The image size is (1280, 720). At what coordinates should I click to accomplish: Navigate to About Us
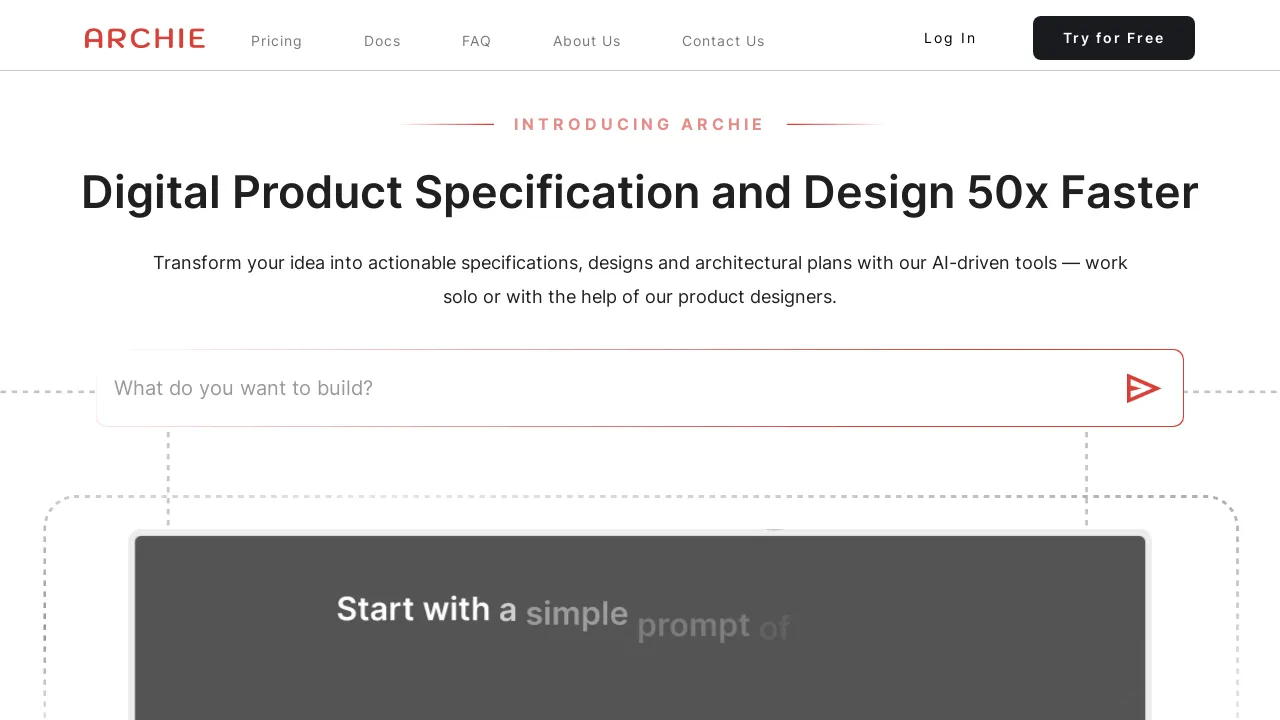point(586,41)
